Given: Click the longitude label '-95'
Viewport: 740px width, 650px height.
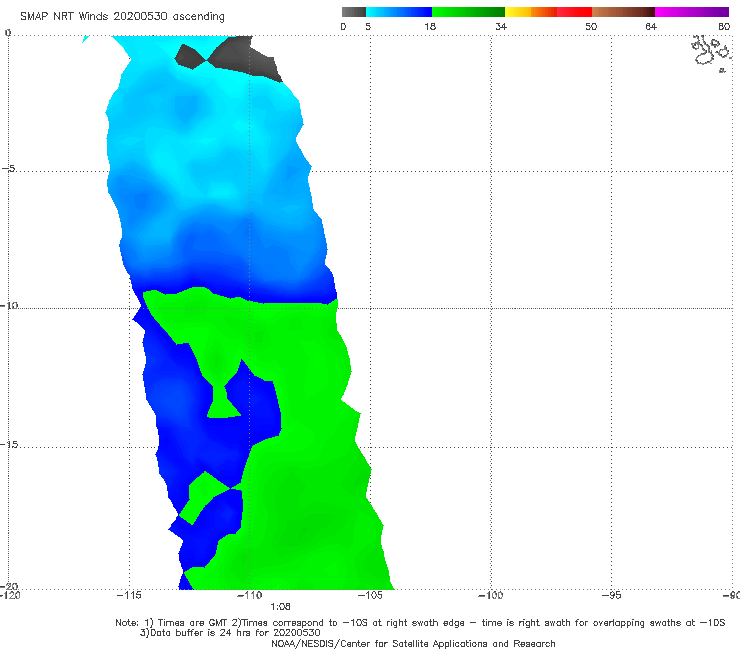Looking at the screenshot, I should pos(612,595).
